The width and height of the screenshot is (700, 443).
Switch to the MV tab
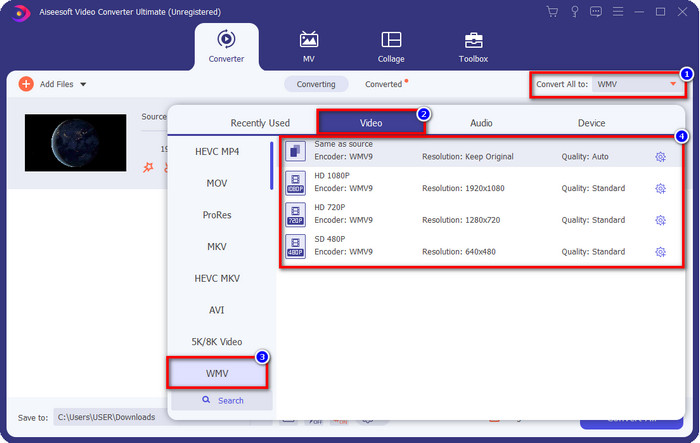coord(308,47)
